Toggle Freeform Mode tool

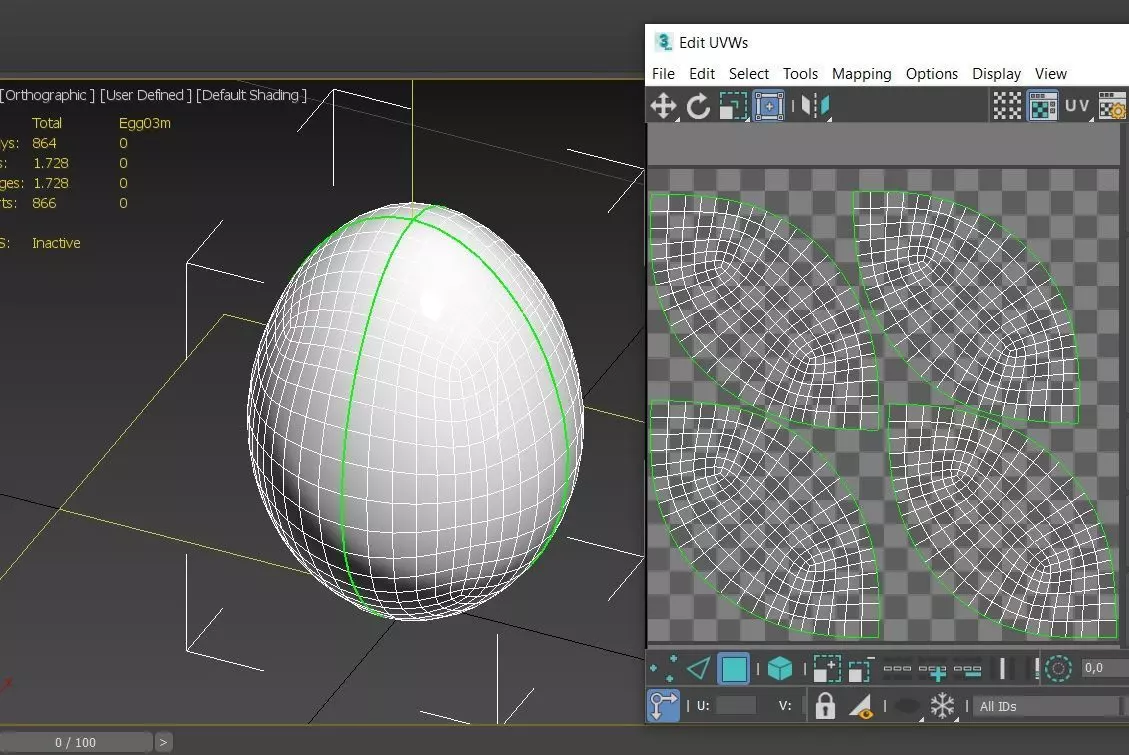pos(768,107)
